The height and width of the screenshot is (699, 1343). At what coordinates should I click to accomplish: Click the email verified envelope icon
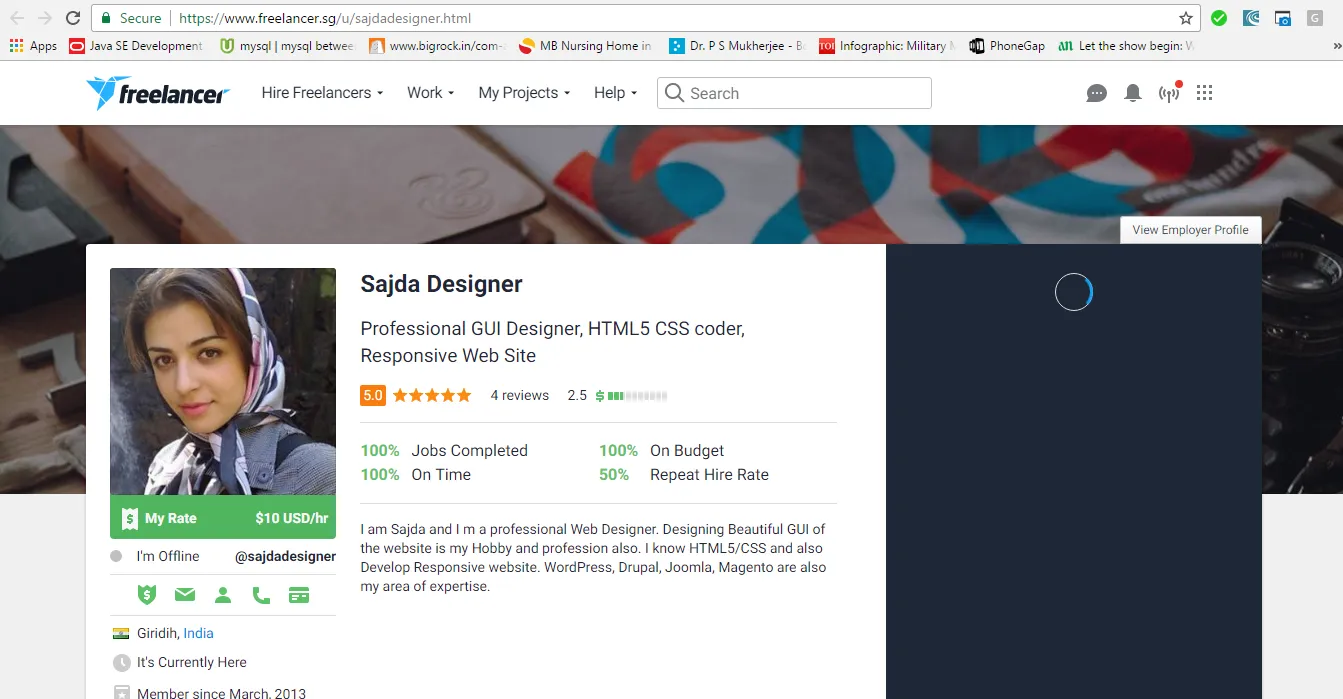click(185, 595)
